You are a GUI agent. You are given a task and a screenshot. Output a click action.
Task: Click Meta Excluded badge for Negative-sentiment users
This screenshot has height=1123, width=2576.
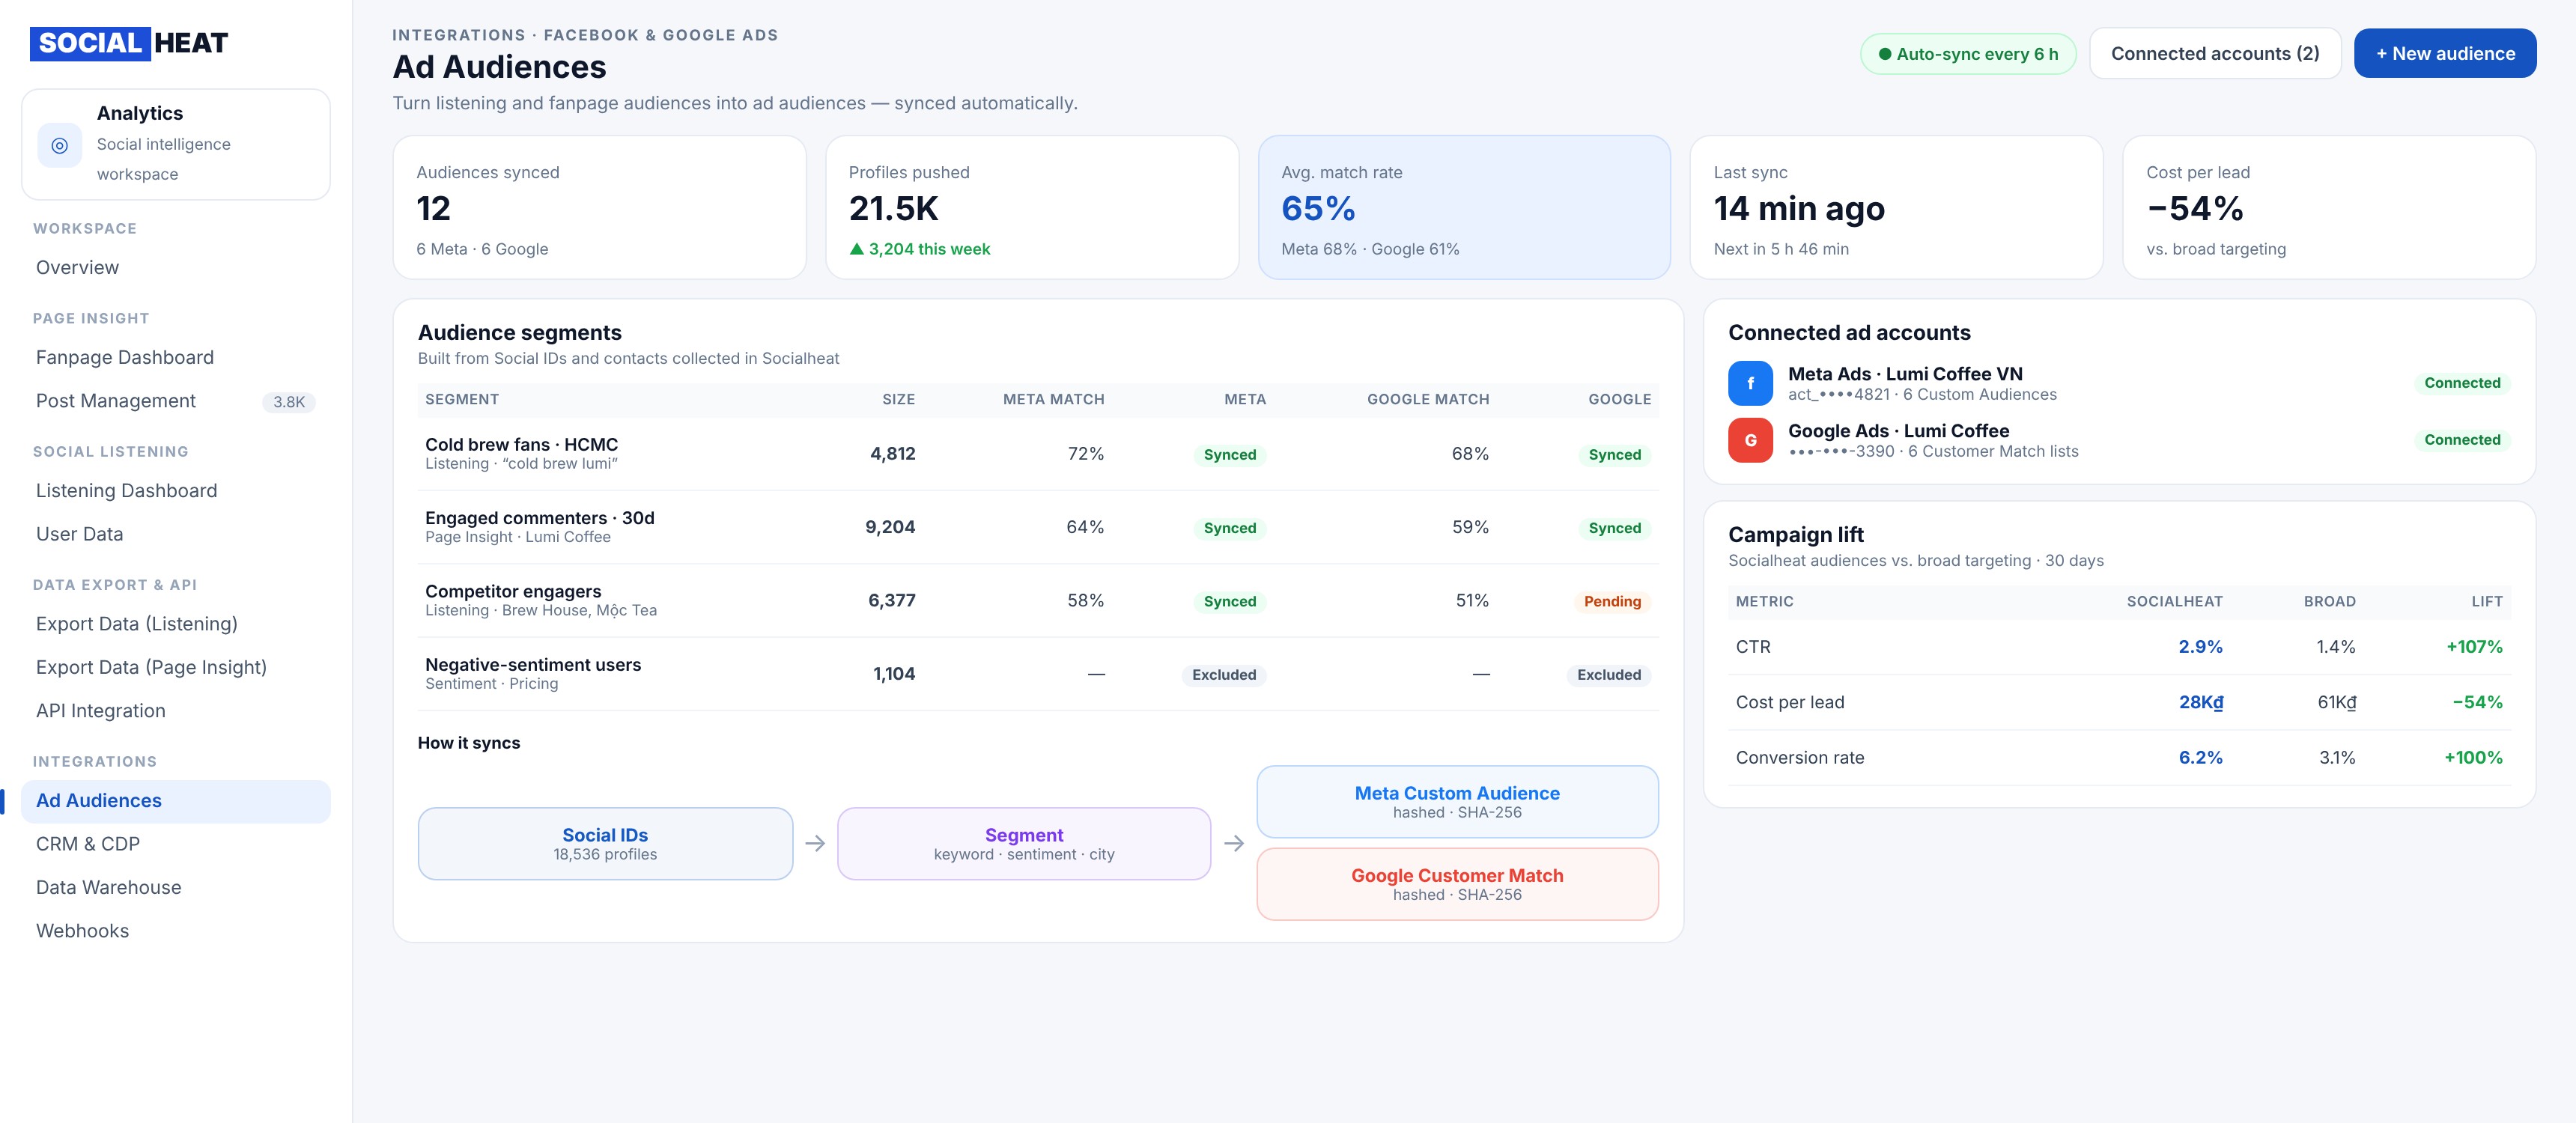pos(1224,675)
